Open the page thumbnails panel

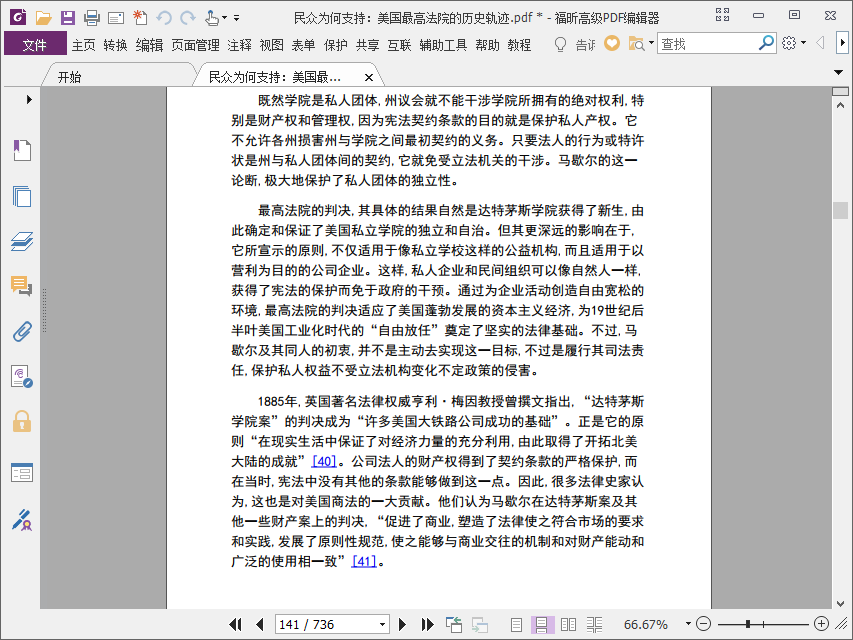22,196
